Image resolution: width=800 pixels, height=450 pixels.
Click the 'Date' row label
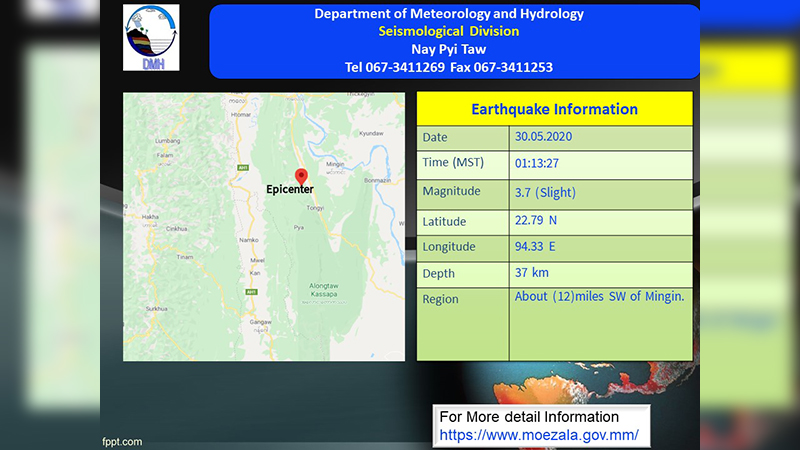point(435,137)
